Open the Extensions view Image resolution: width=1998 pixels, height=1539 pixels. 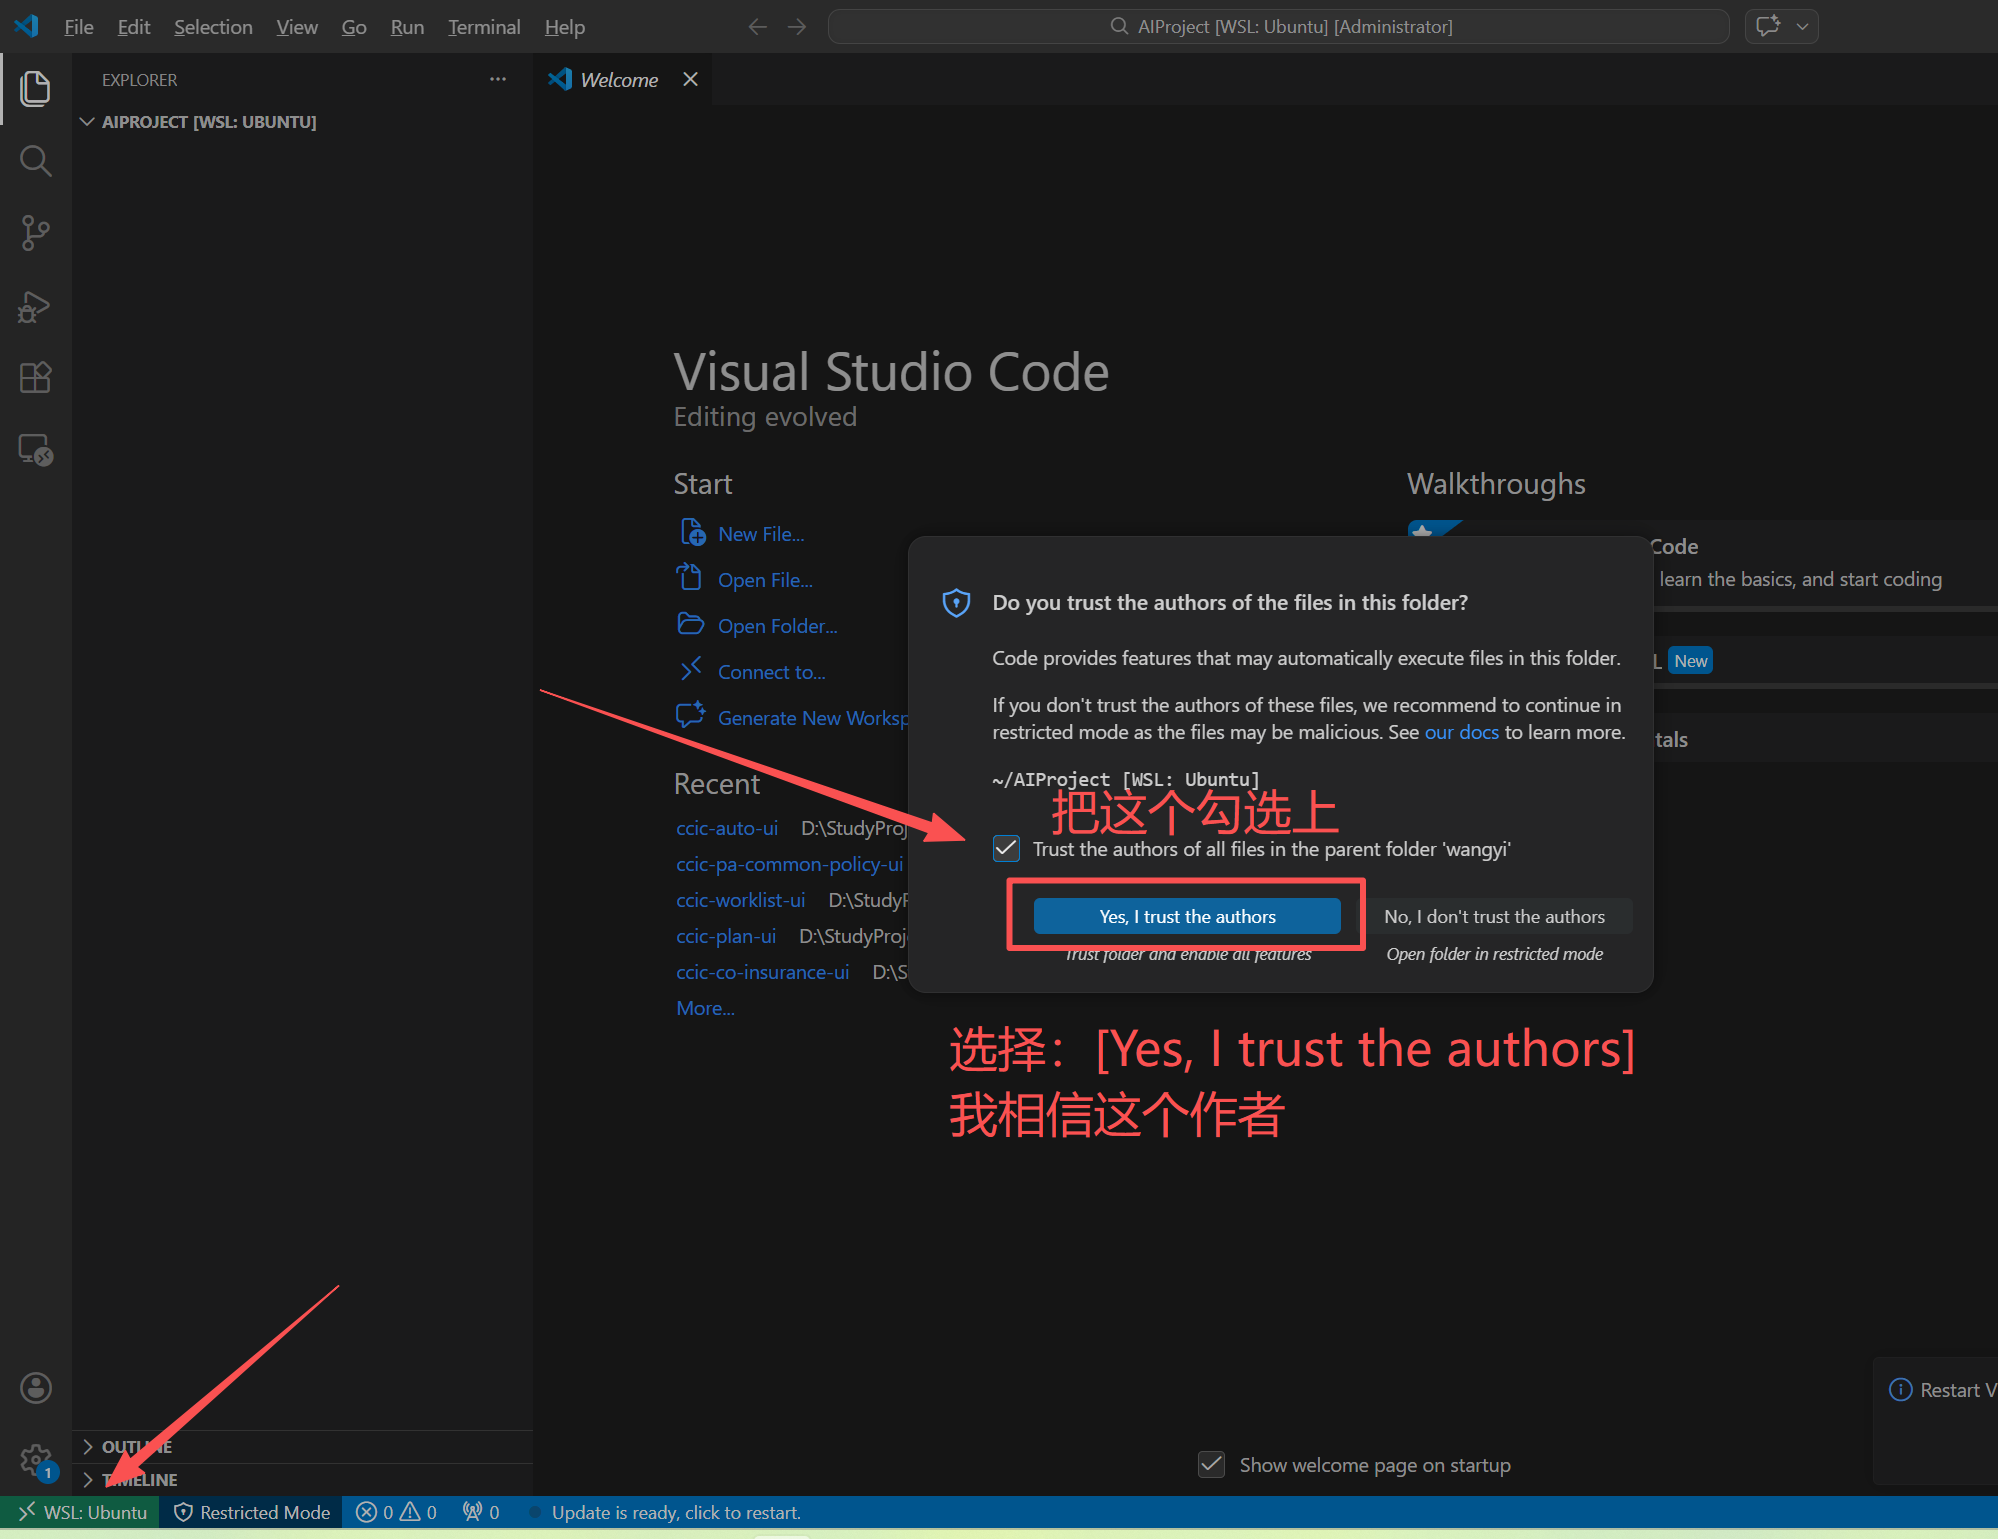click(x=35, y=378)
